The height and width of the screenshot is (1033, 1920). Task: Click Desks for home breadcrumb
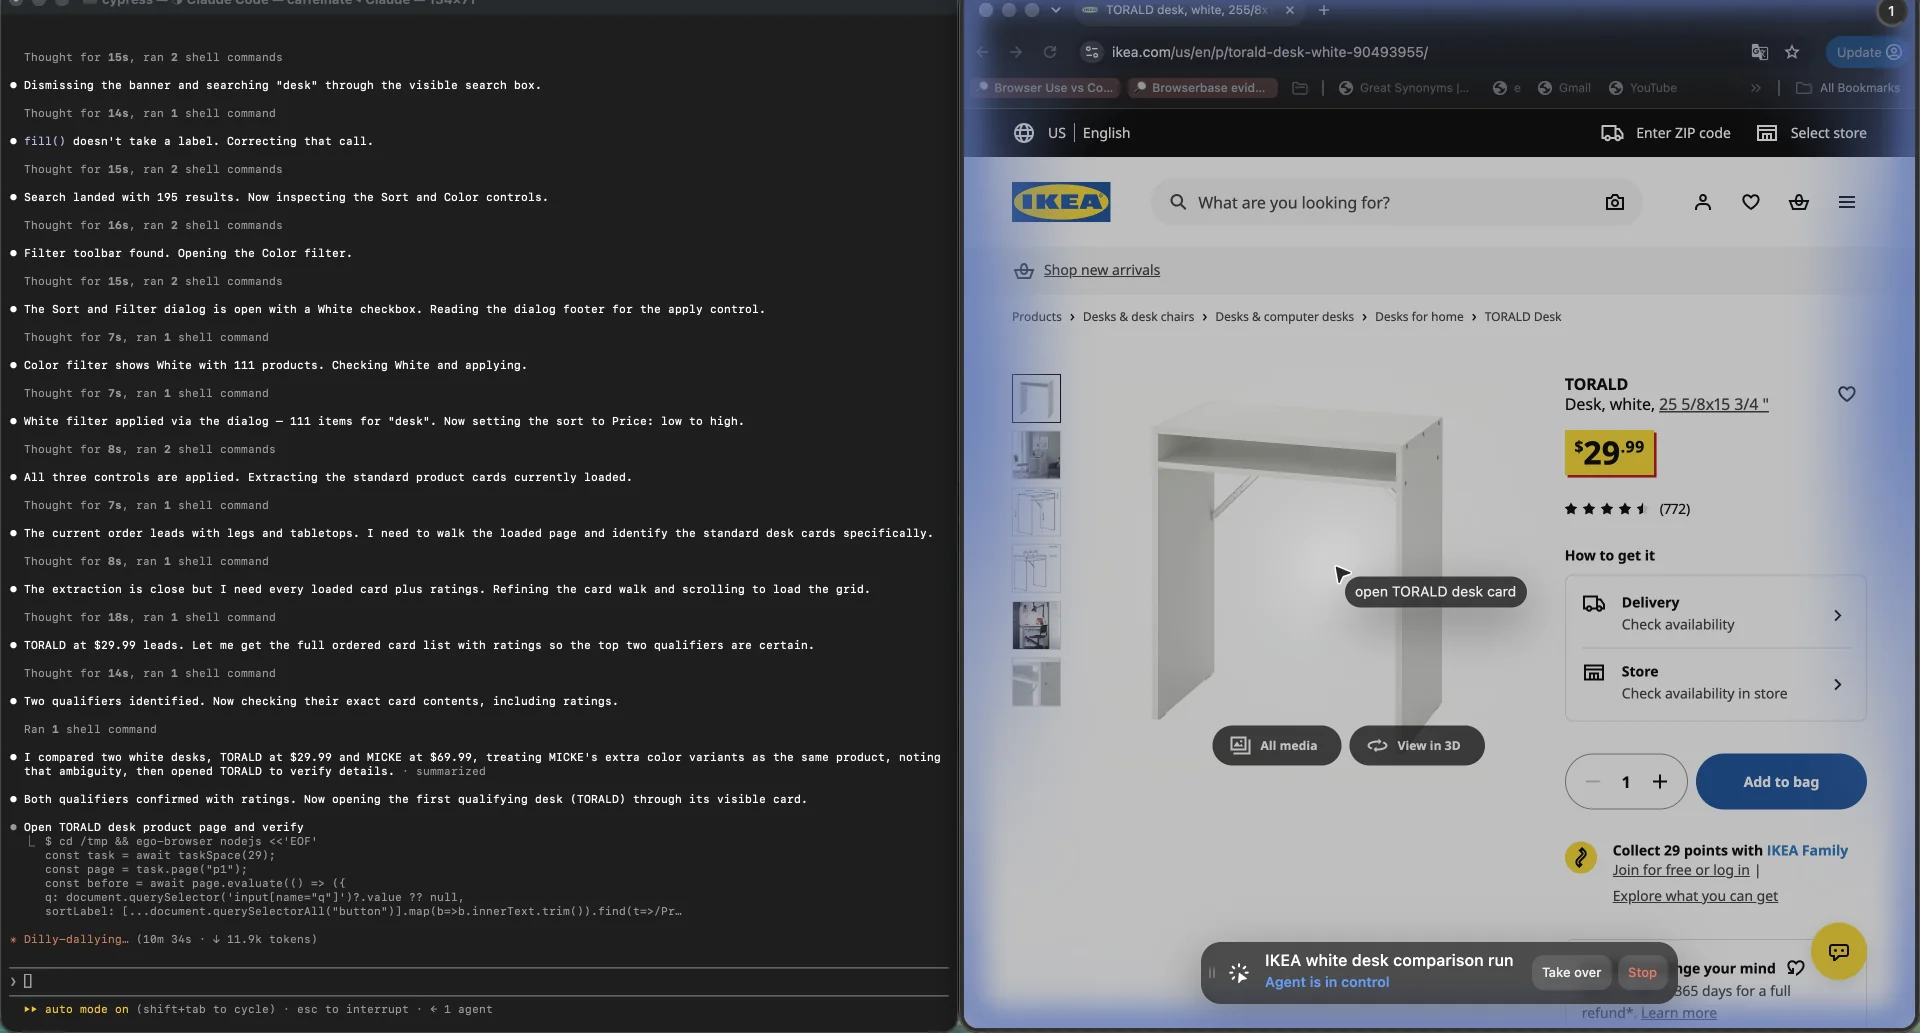tap(1419, 317)
